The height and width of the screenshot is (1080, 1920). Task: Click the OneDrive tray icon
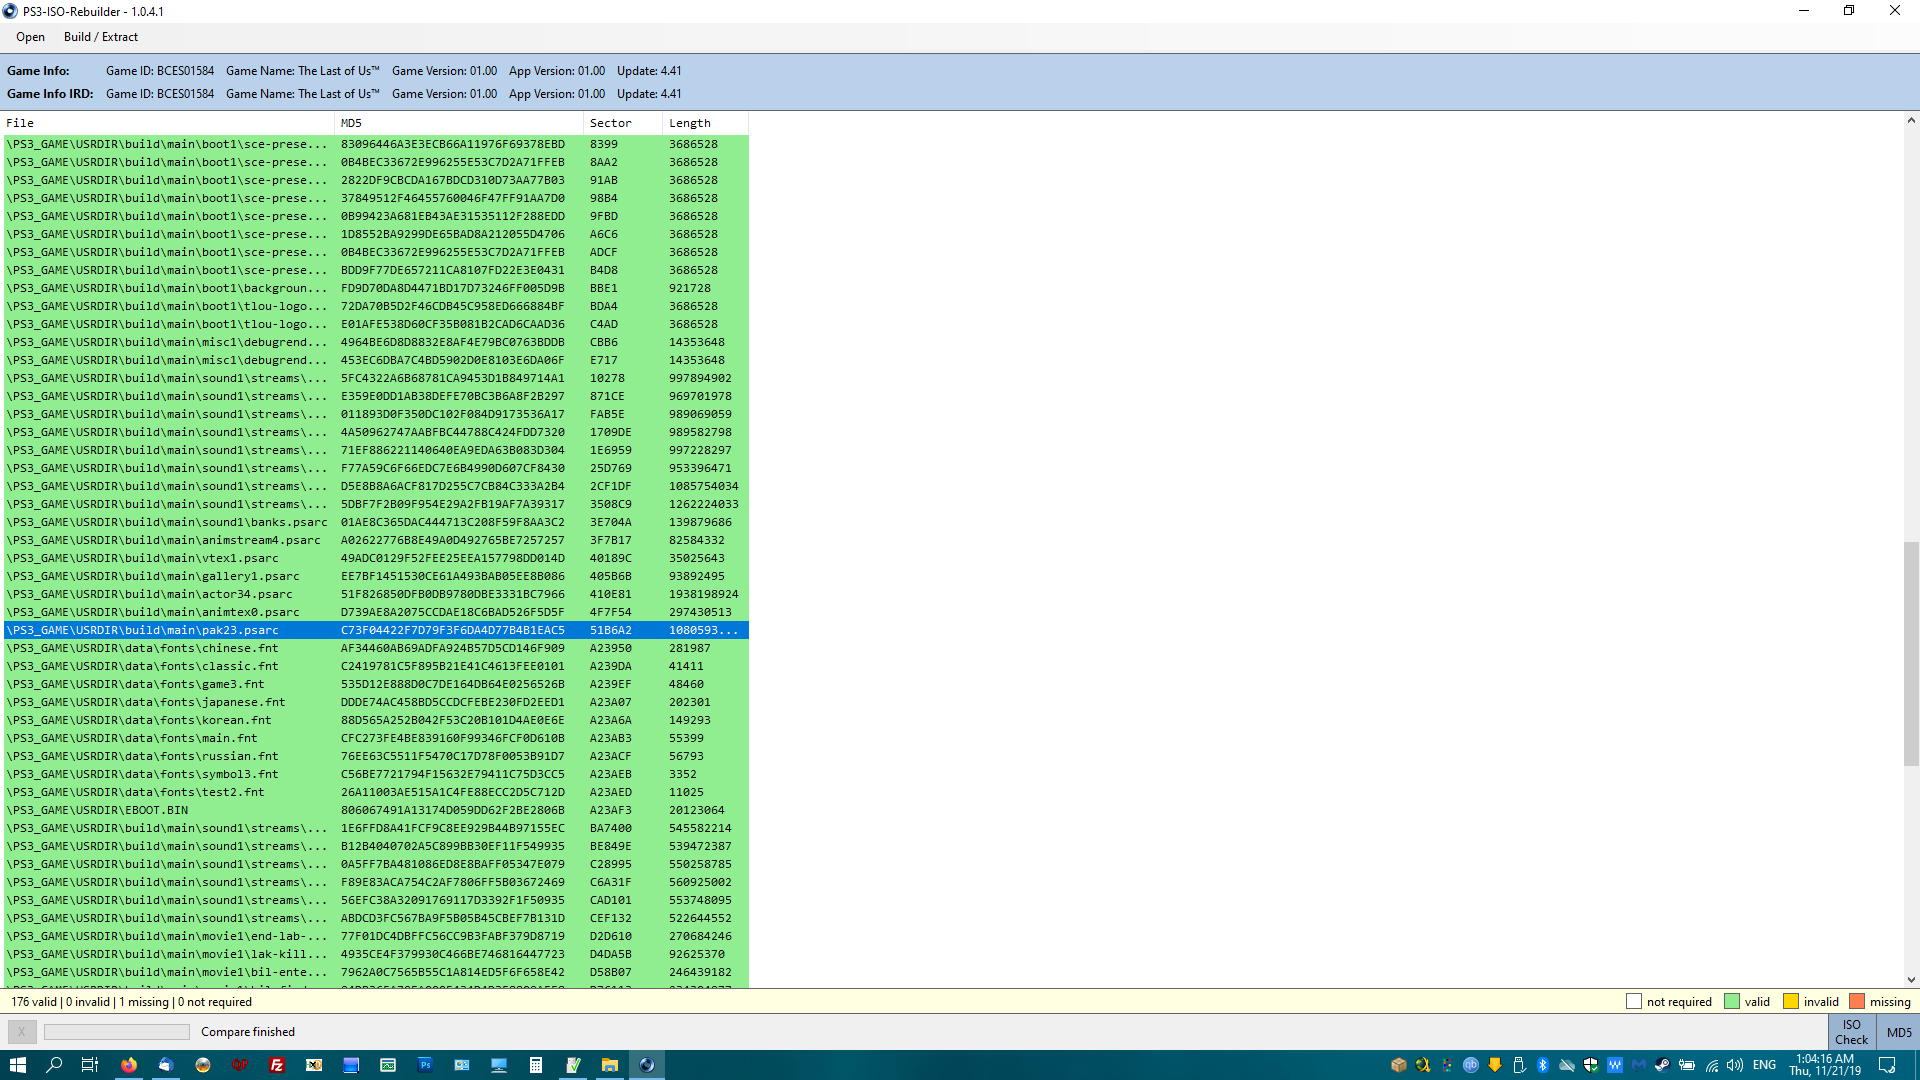pyautogui.click(x=1567, y=1065)
